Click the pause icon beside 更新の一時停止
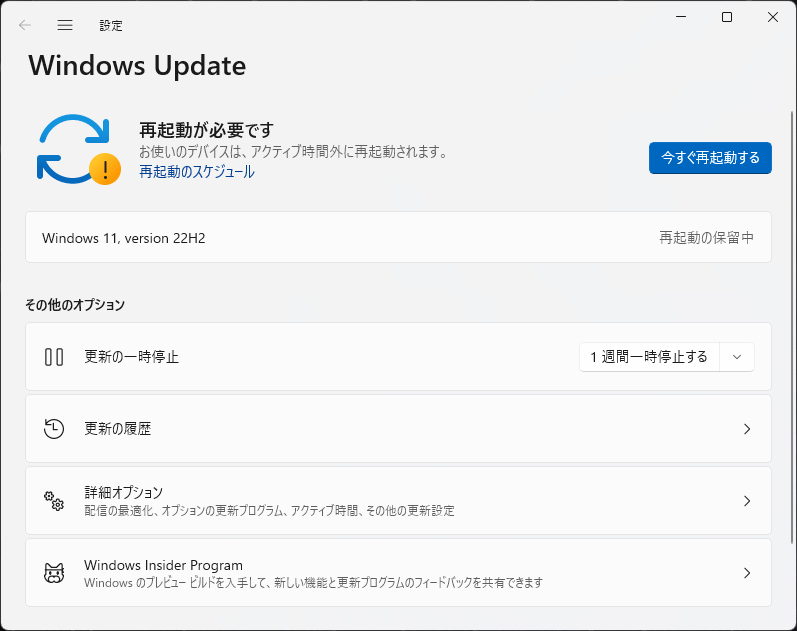797x631 pixels. tap(54, 357)
